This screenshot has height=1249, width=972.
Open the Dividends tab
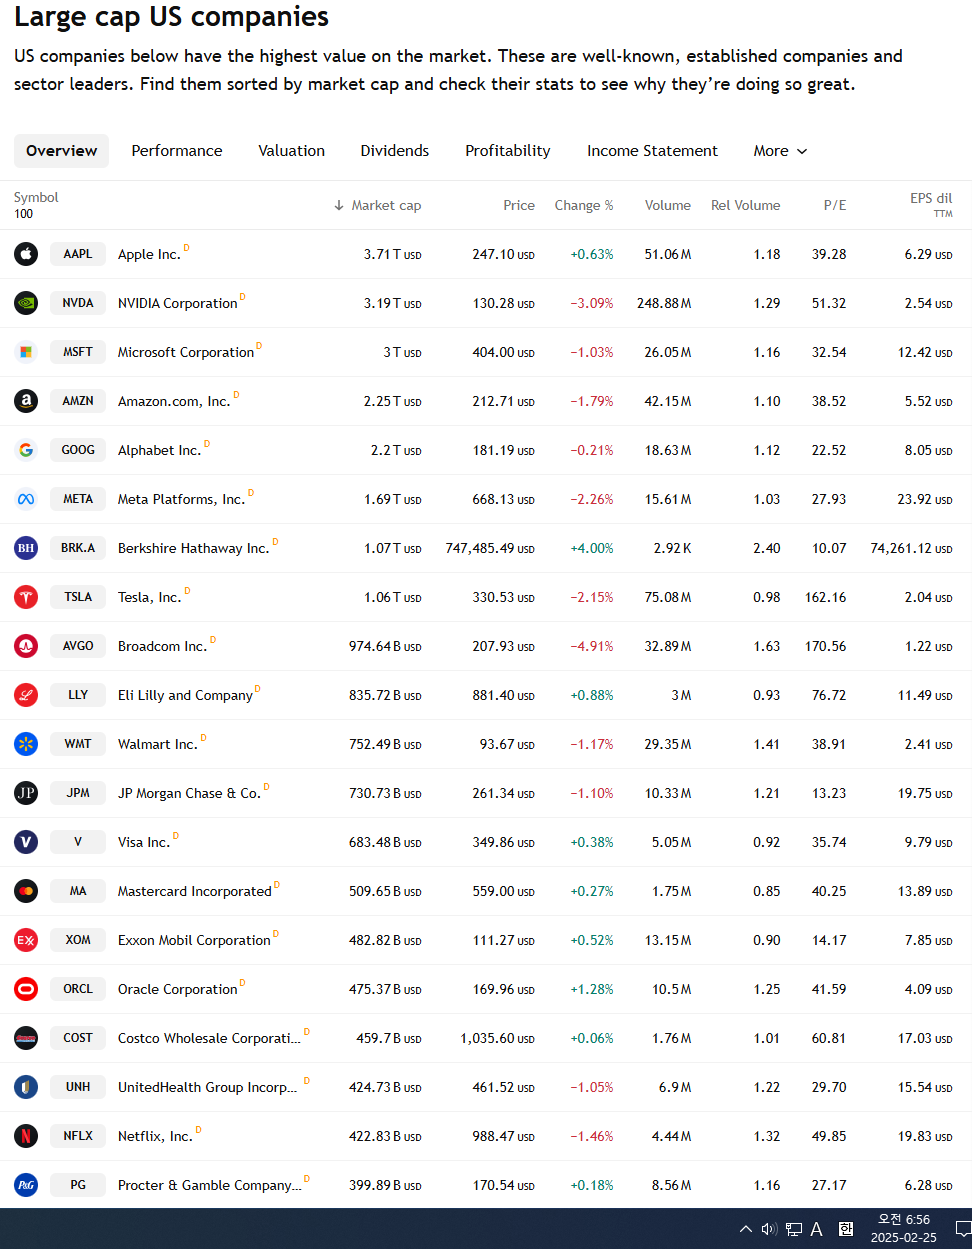(x=394, y=151)
